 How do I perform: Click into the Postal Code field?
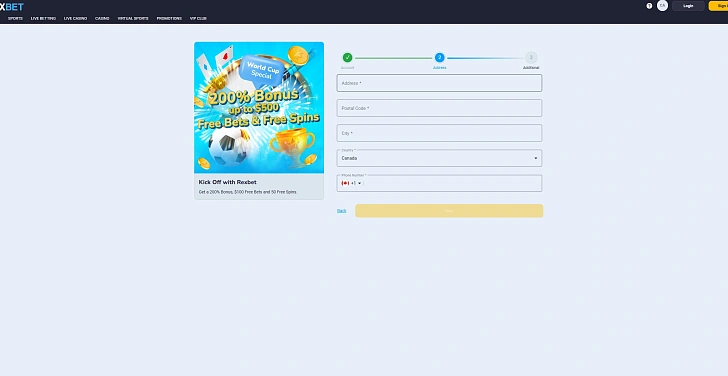click(x=439, y=108)
